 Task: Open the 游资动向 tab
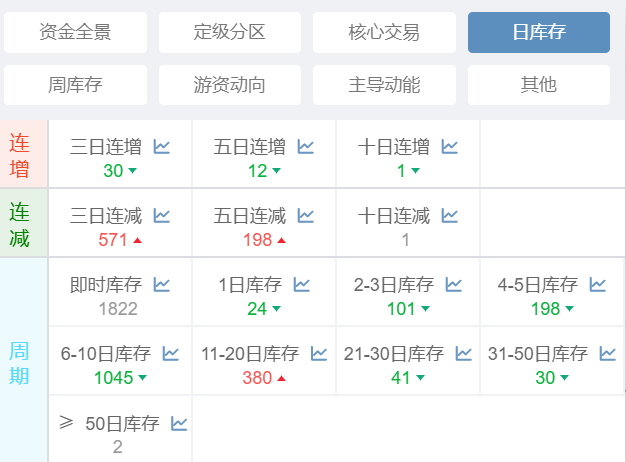[x=229, y=85]
